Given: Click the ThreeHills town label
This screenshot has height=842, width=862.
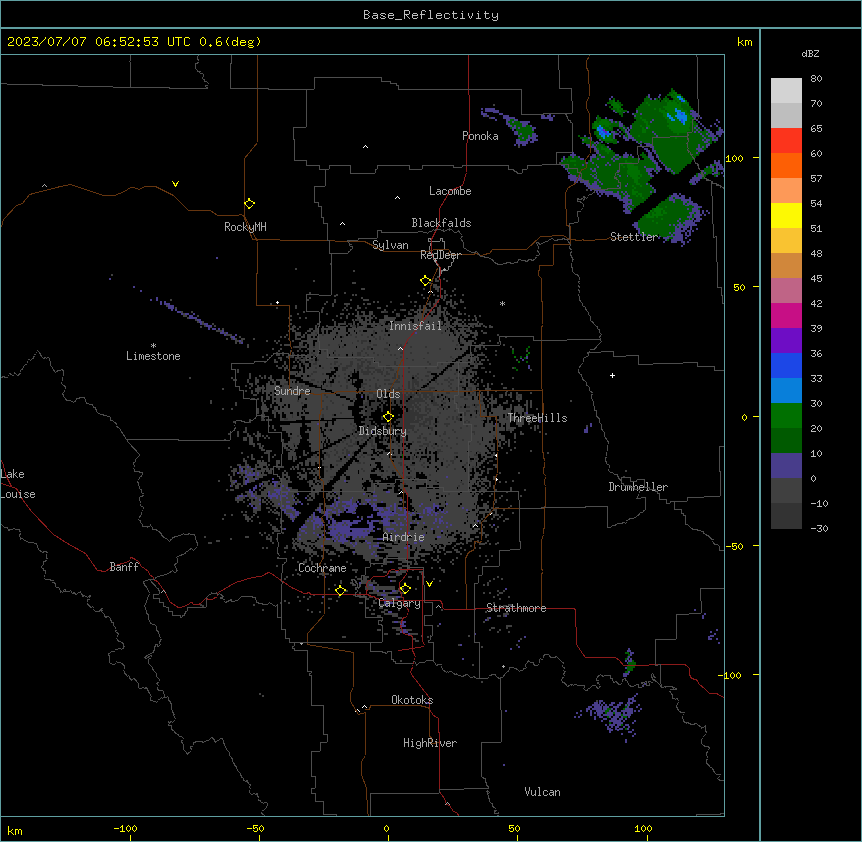Looking at the screenshot, I should (x=537, y=418).
